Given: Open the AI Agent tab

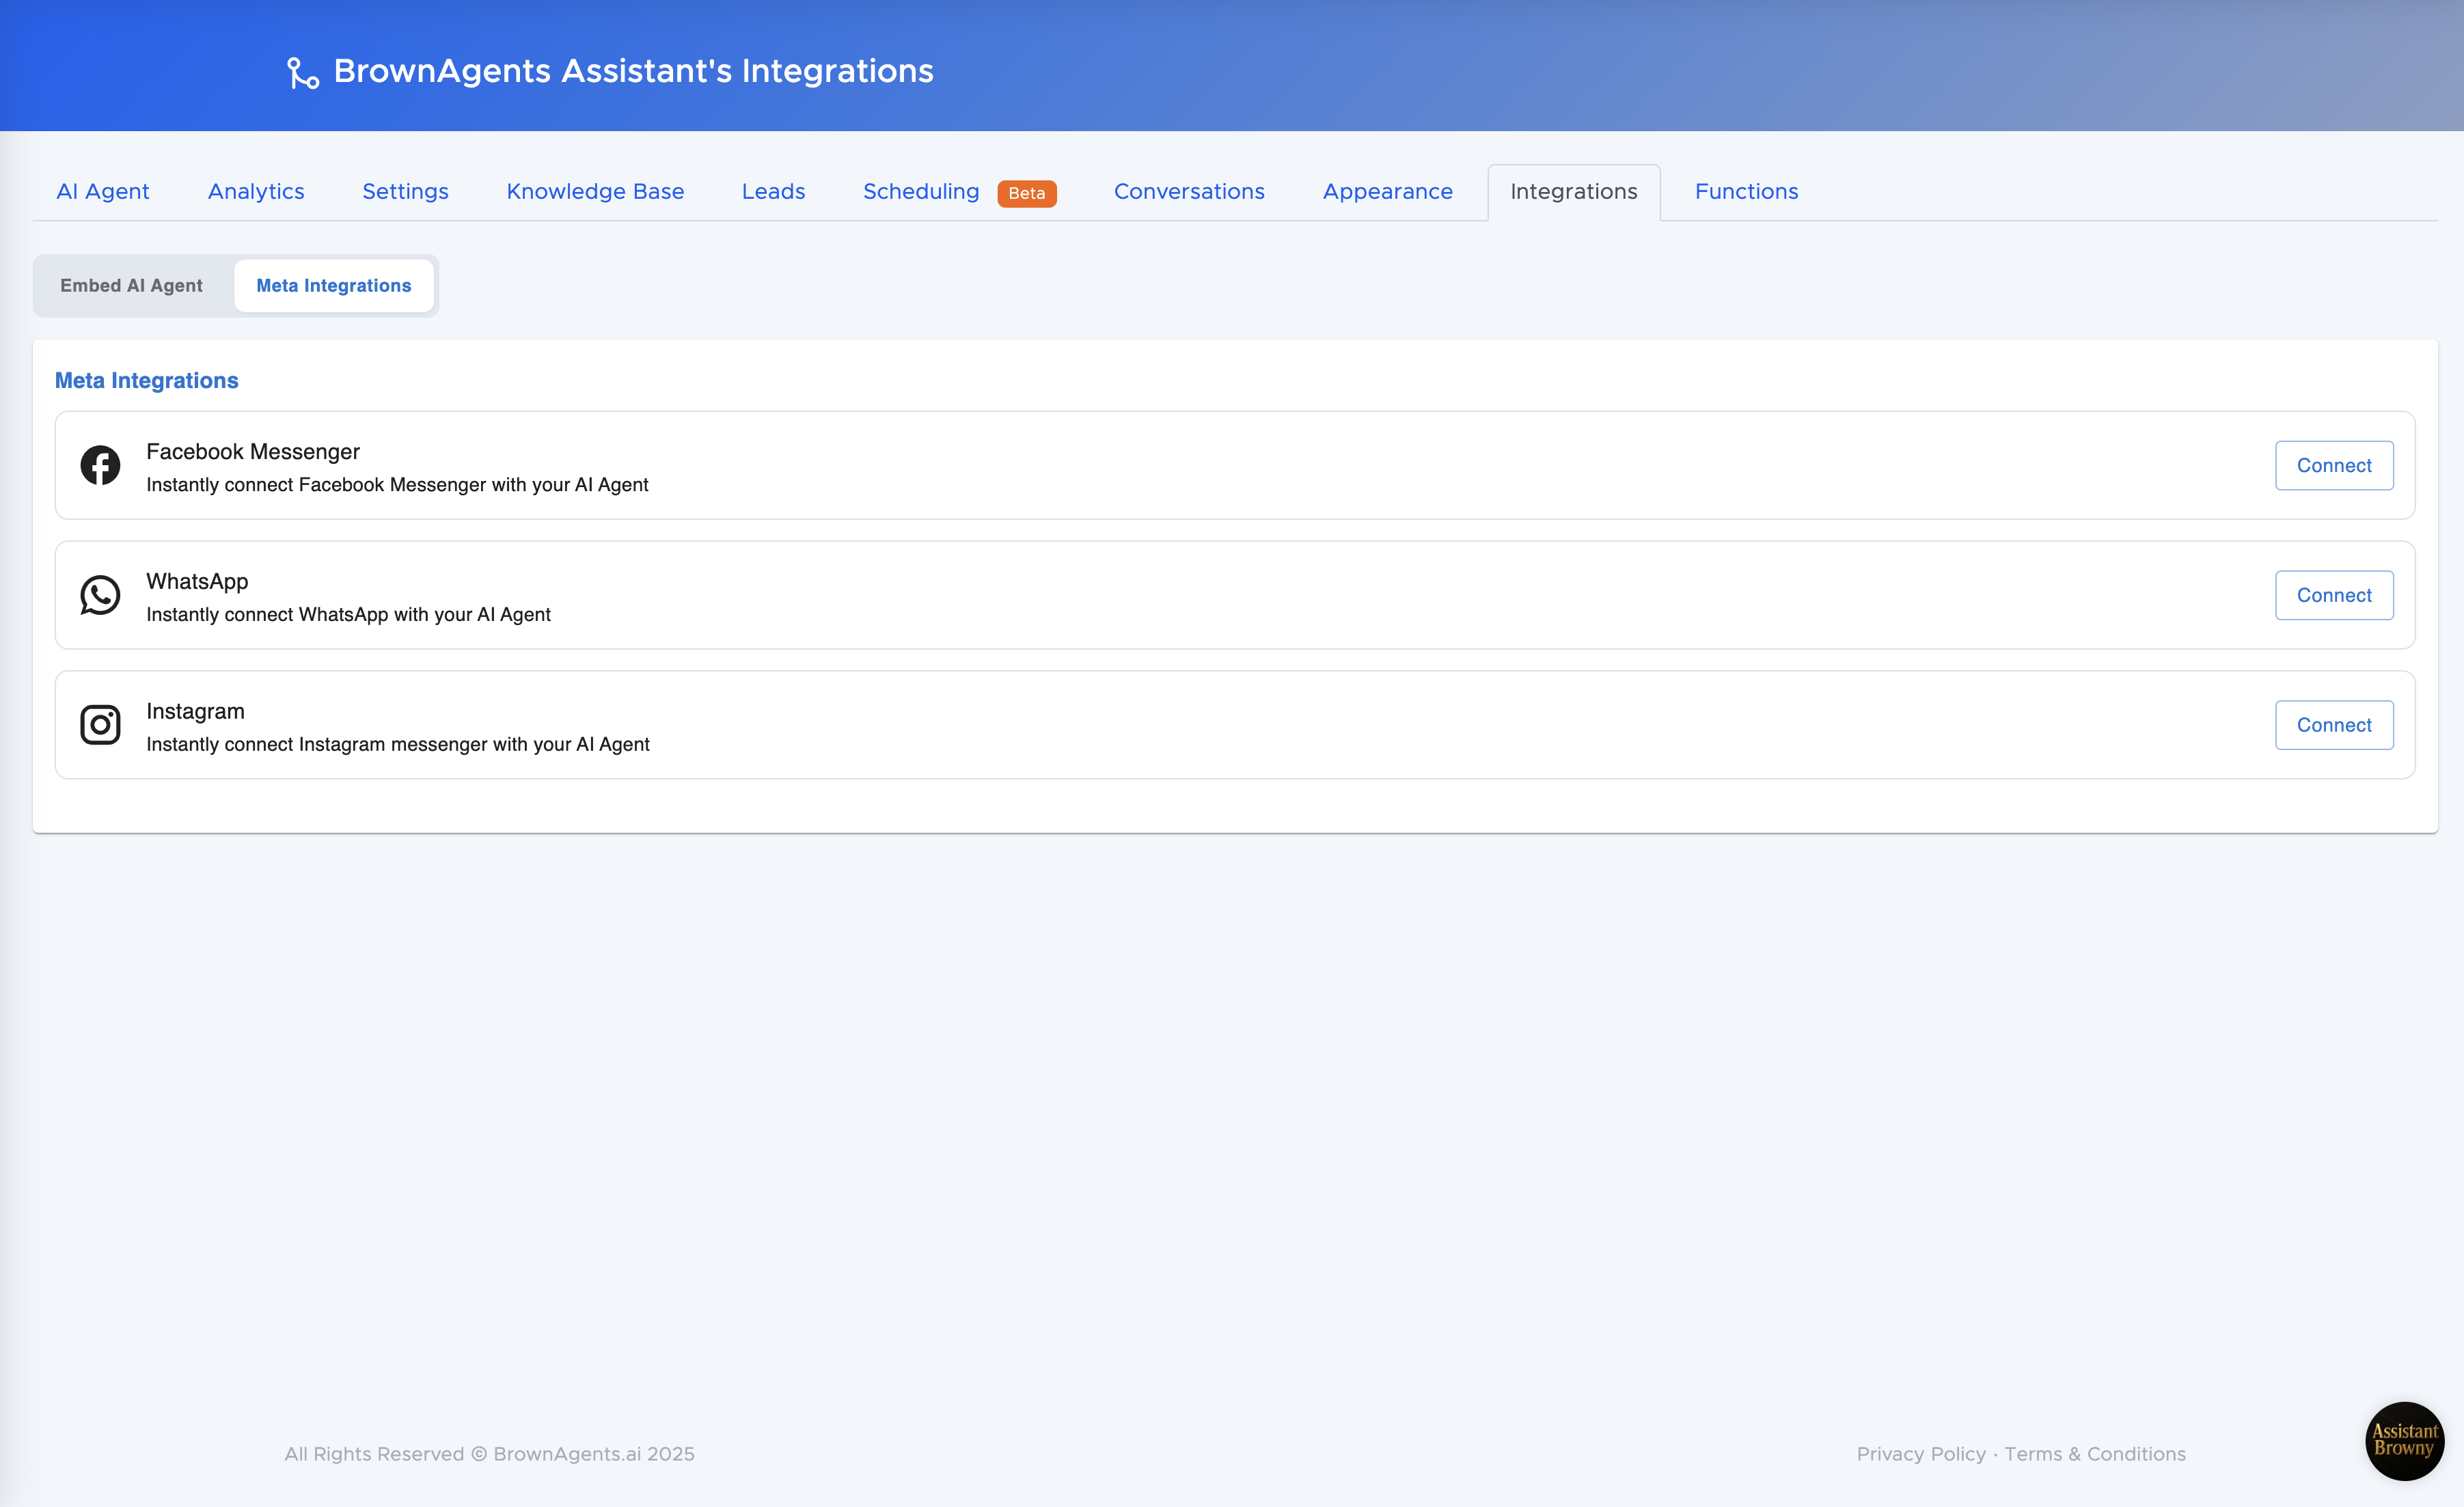Looking at the screenshot, I should (102, 192).
